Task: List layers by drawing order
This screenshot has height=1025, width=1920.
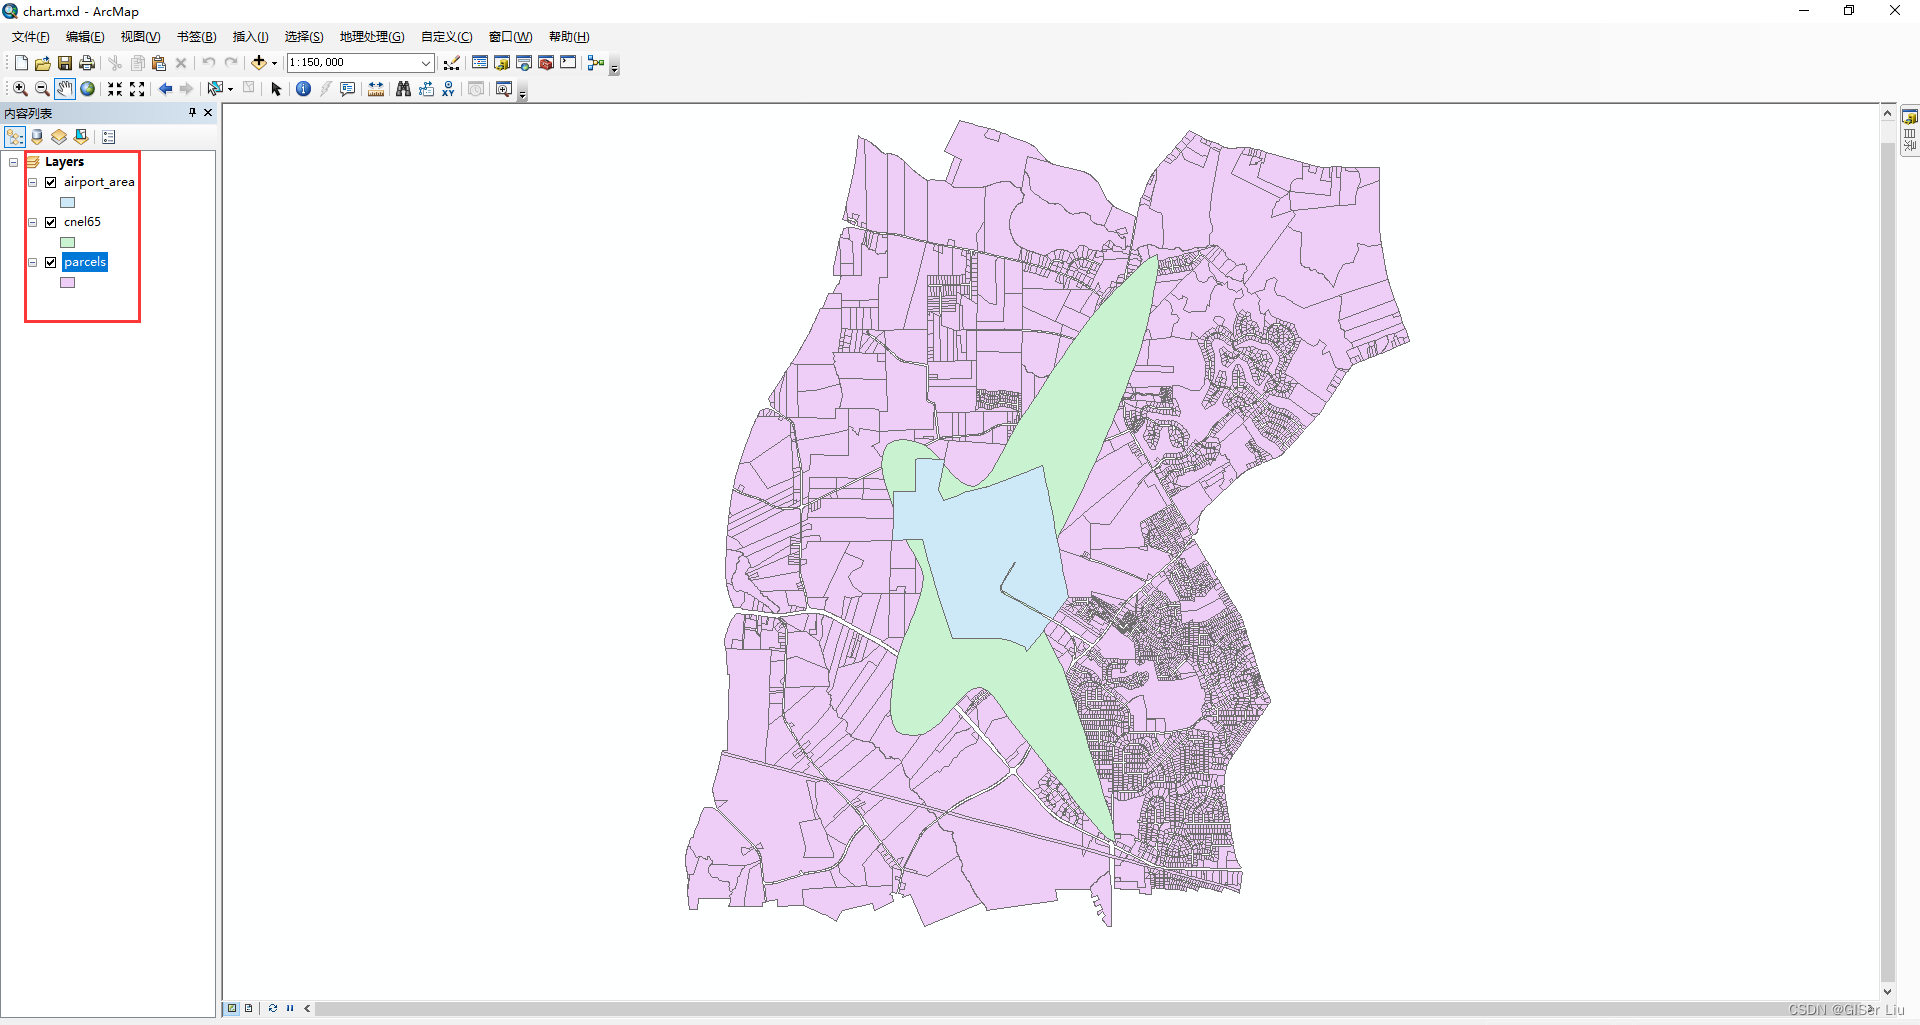Action: [15, 137]
